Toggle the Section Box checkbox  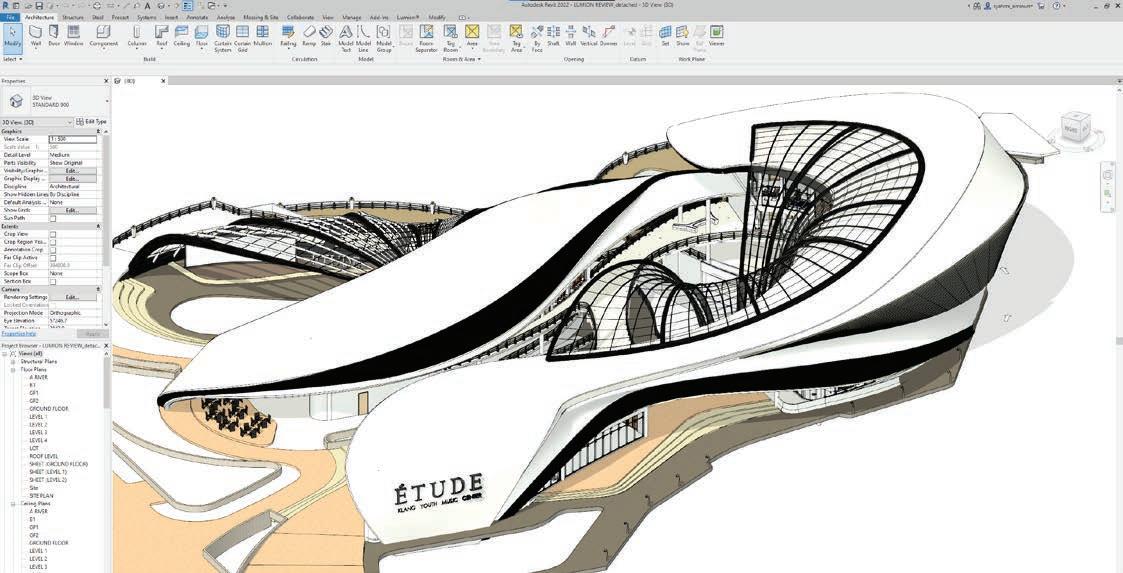(52, 281)
